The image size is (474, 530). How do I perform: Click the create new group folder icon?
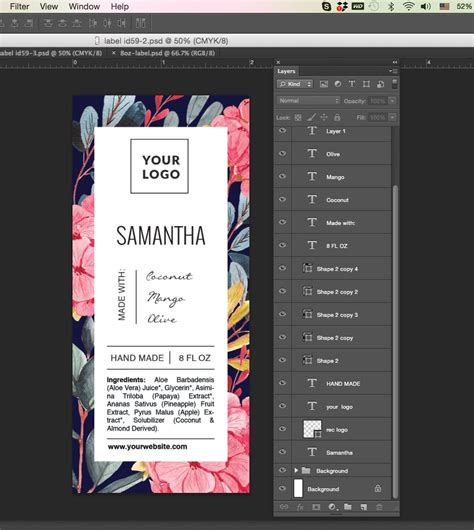[348, 507]
